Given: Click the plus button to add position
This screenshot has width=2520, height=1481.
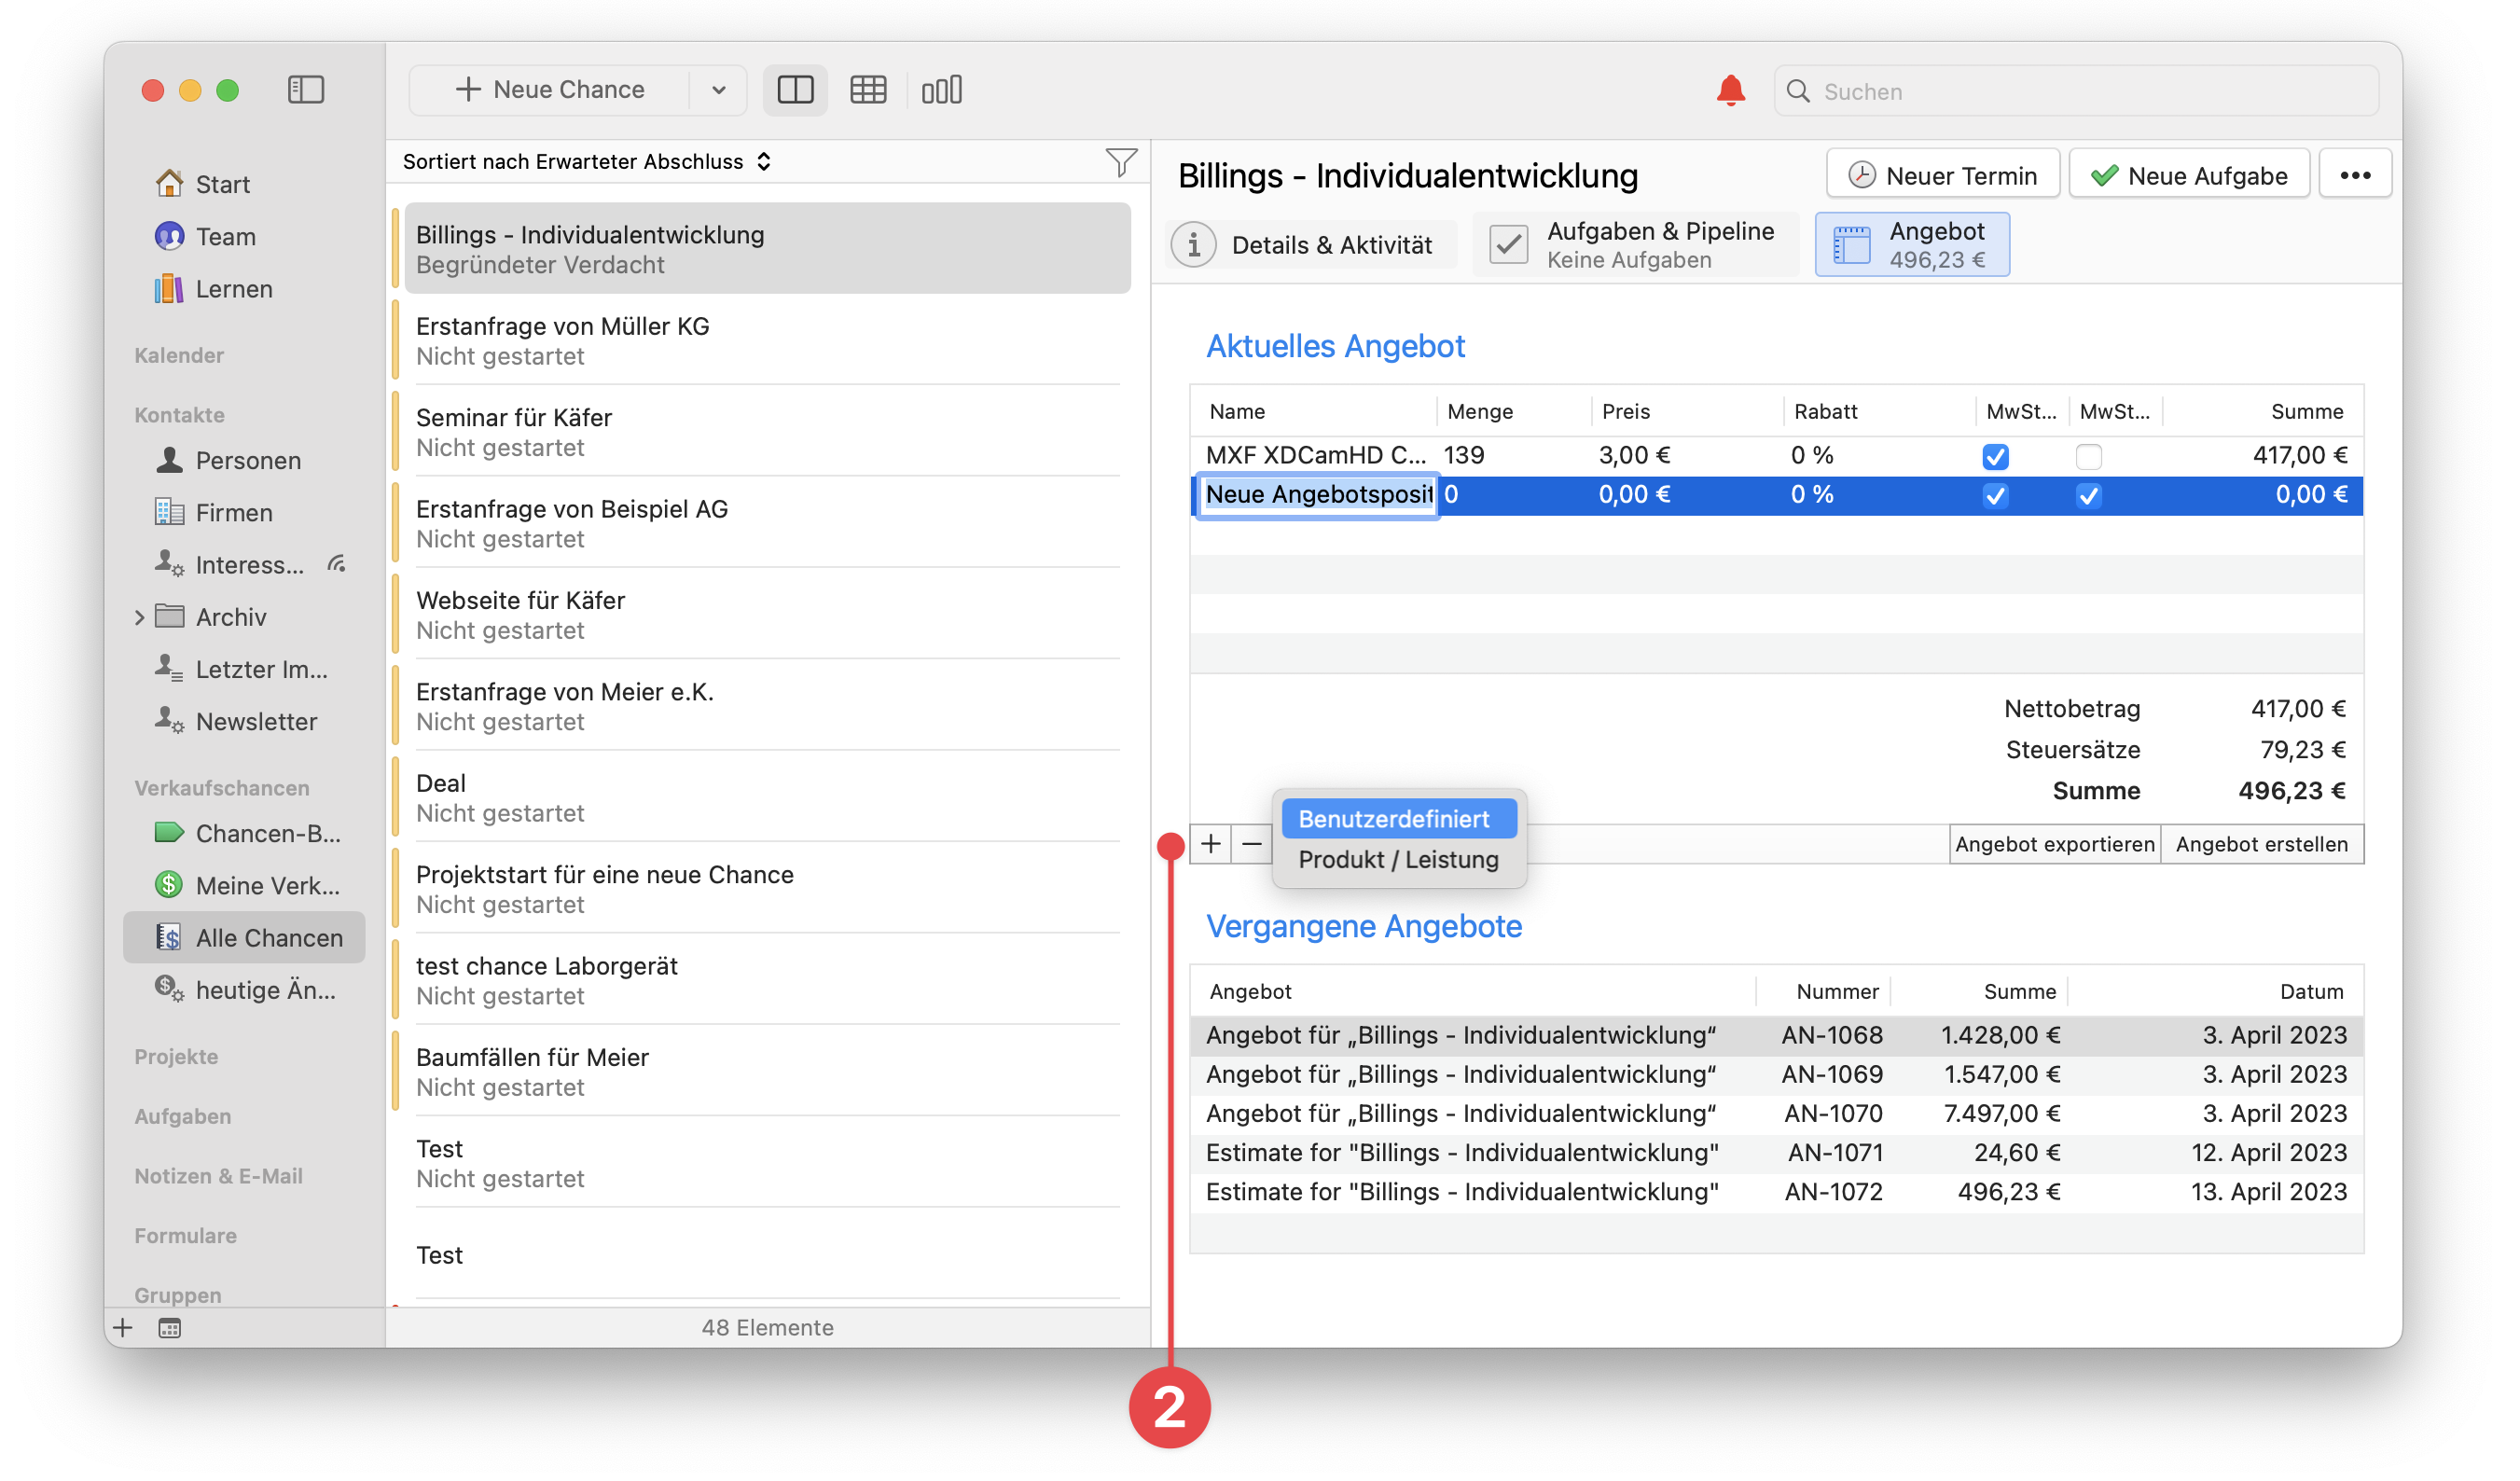Looking at the screenshot, I should tap(1210, 844).
